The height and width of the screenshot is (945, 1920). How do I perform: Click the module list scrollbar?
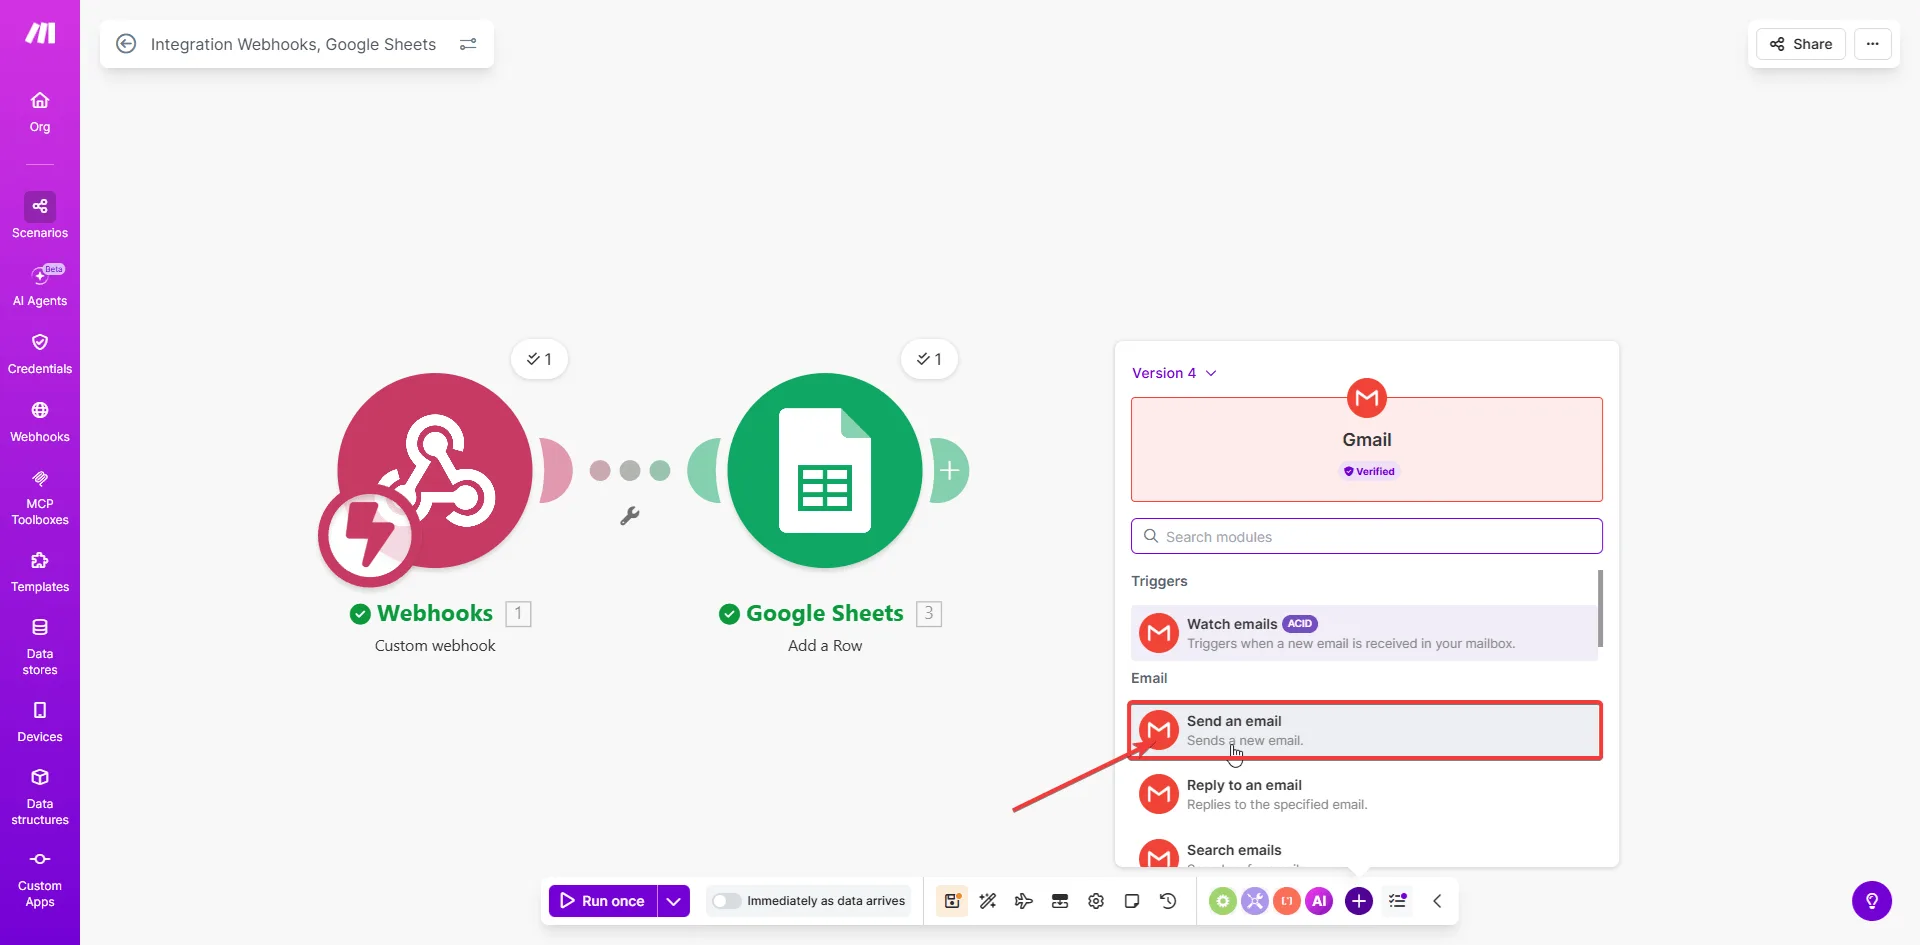point(1600,608)
